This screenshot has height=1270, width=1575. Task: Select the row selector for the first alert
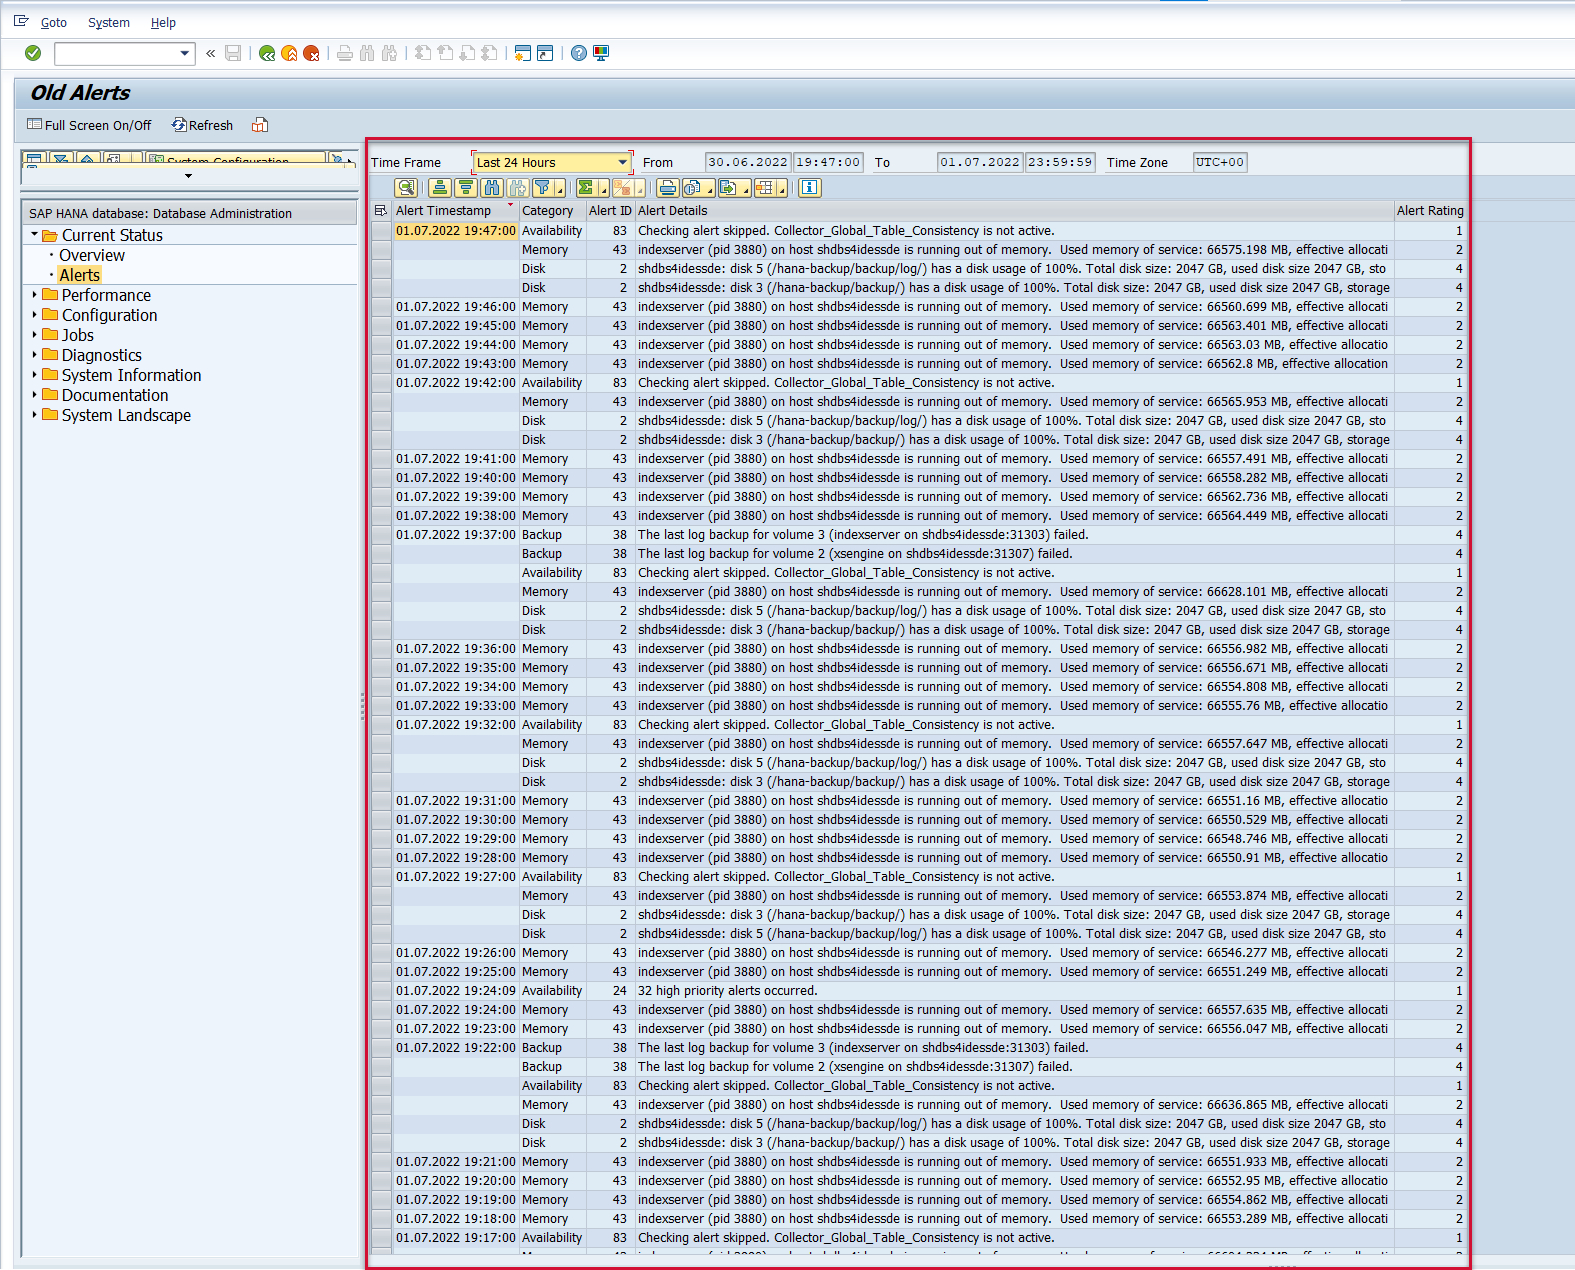[x=381, y=231]
